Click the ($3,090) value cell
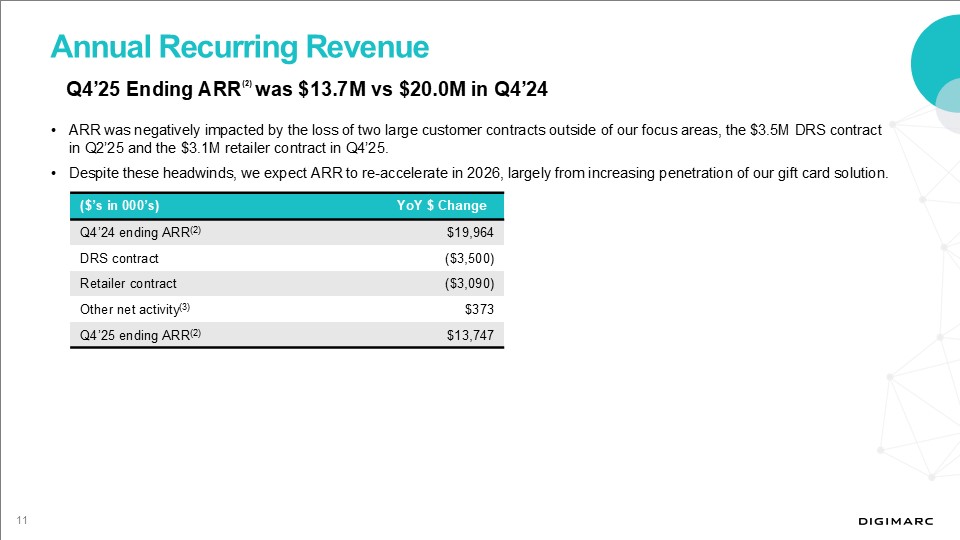The image size is (960, 540). pyautogui.click(x=468, y=283)
